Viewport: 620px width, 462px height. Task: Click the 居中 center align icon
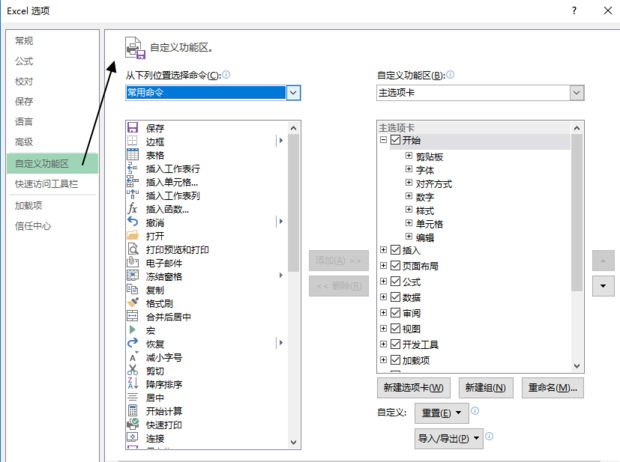coord(132,397)
